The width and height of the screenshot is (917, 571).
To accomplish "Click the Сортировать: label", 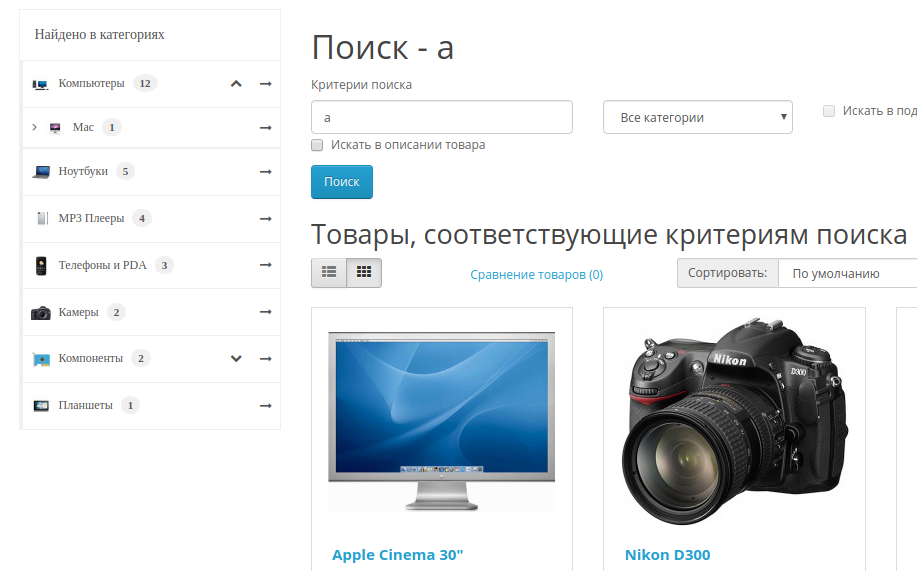I will [x=728, y=273].
